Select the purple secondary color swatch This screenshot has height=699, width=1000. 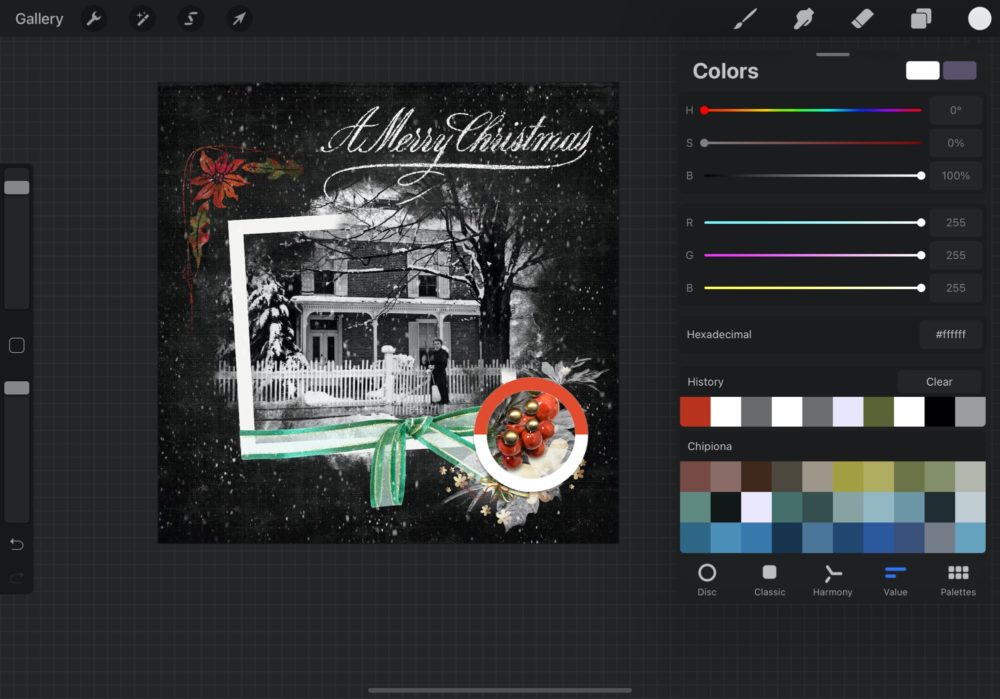tap(959, 70)
